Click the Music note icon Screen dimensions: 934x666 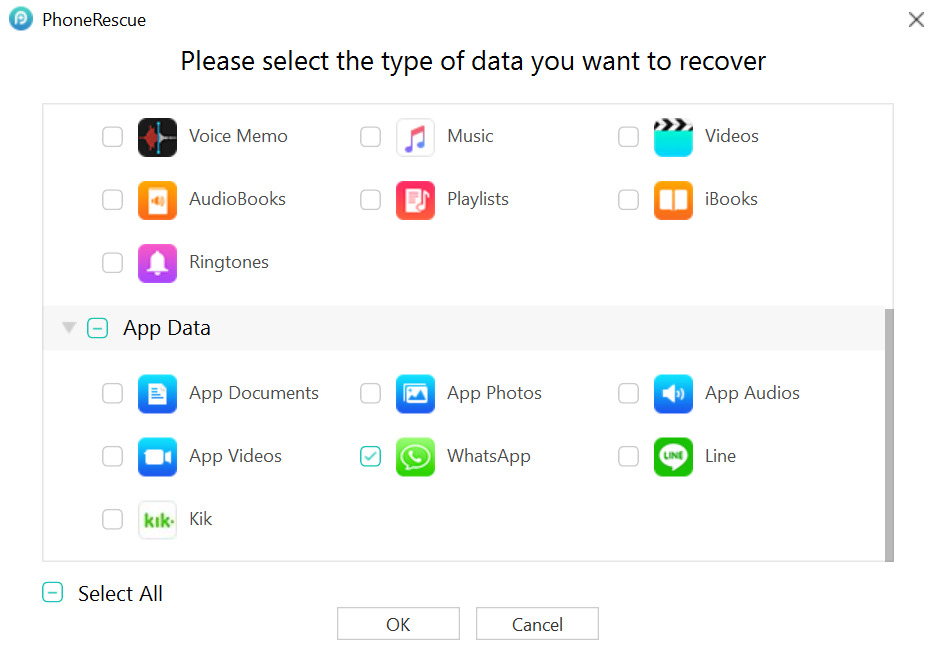click(415, 137)
